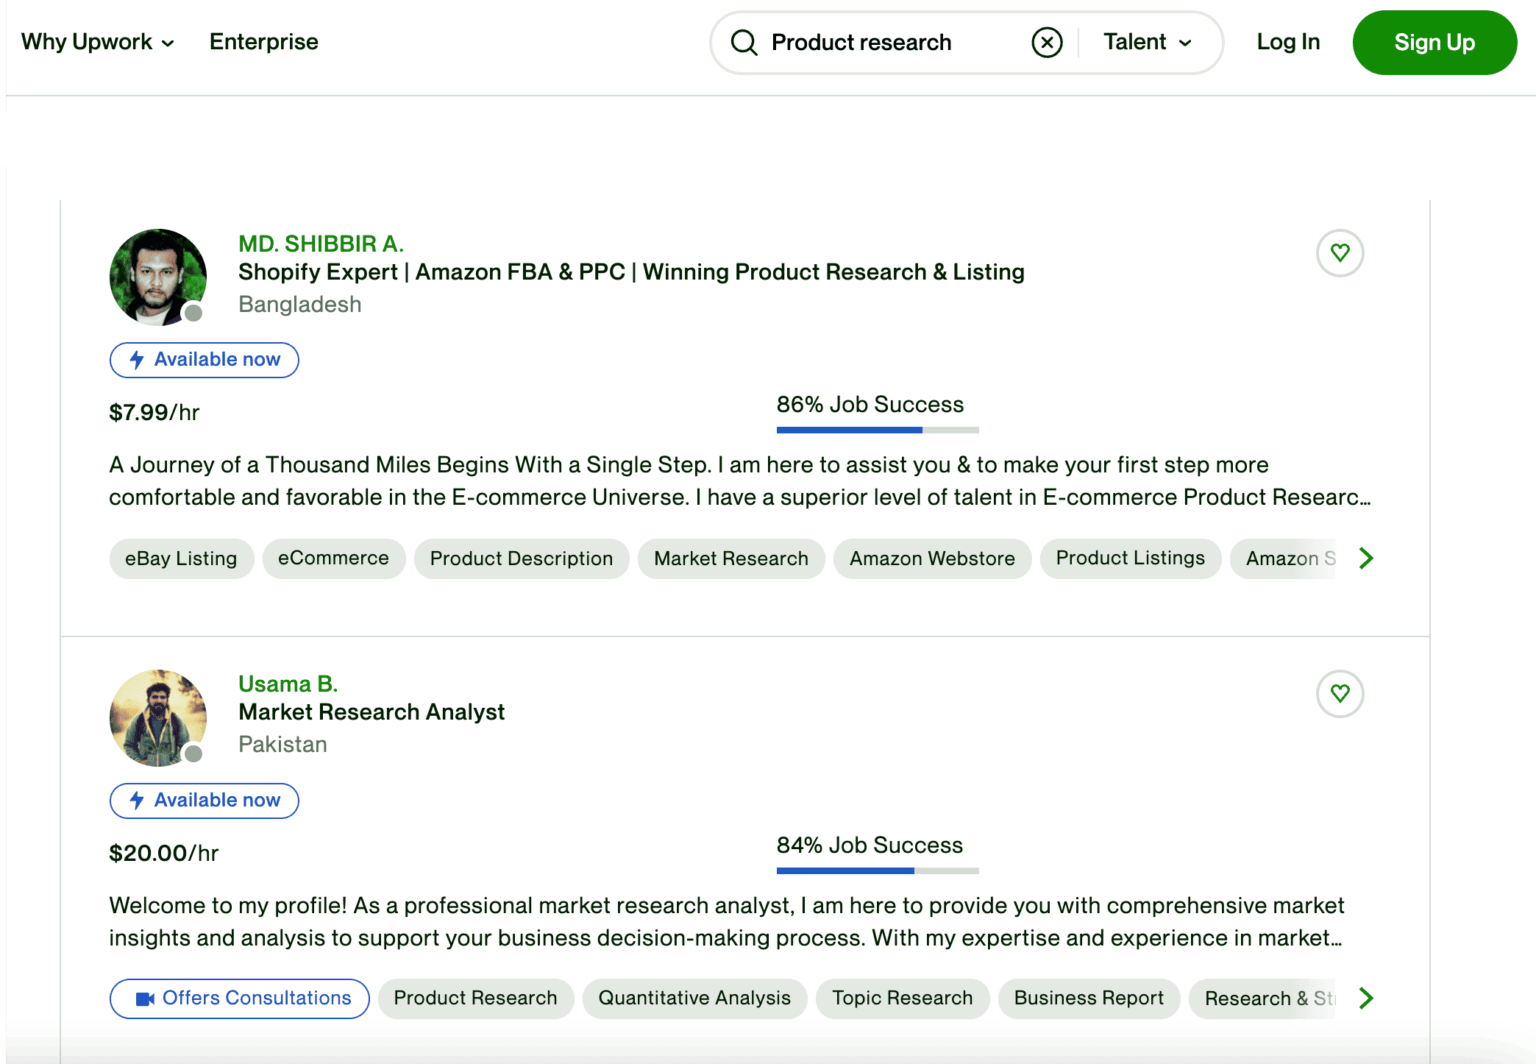The width and height of the screenshot is (1536, 1064).
Task: Clear the search field using the X icon
Action: point(1047,42)
